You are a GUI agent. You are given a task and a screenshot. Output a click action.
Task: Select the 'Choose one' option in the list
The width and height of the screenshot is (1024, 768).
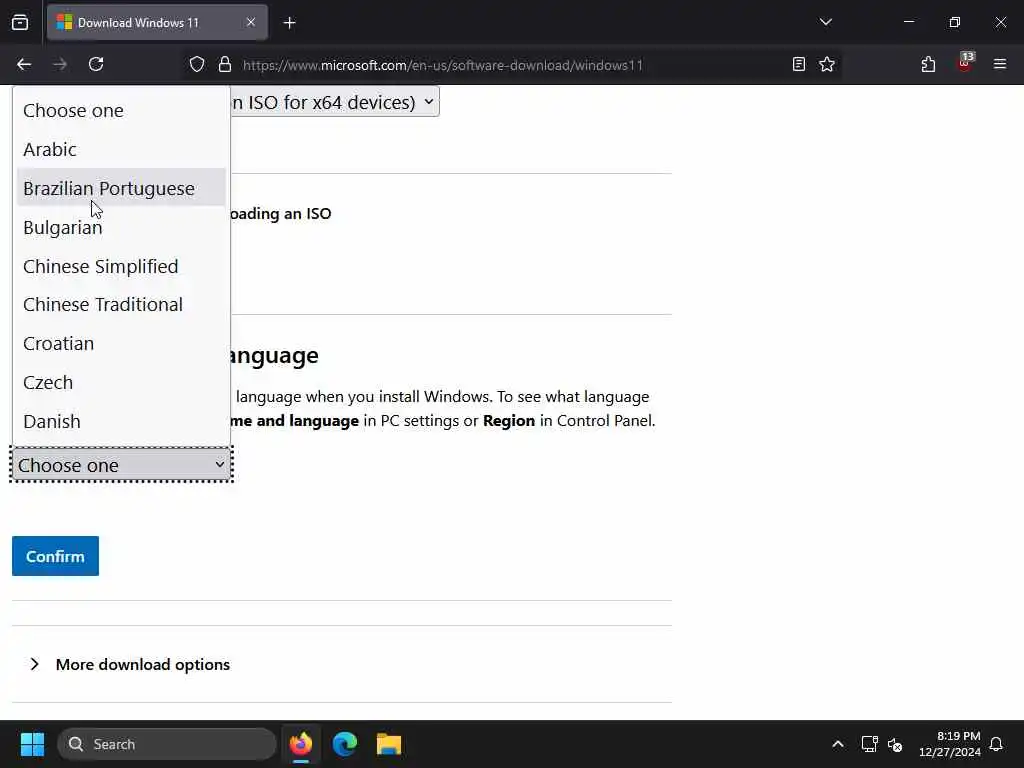point(121,110)
